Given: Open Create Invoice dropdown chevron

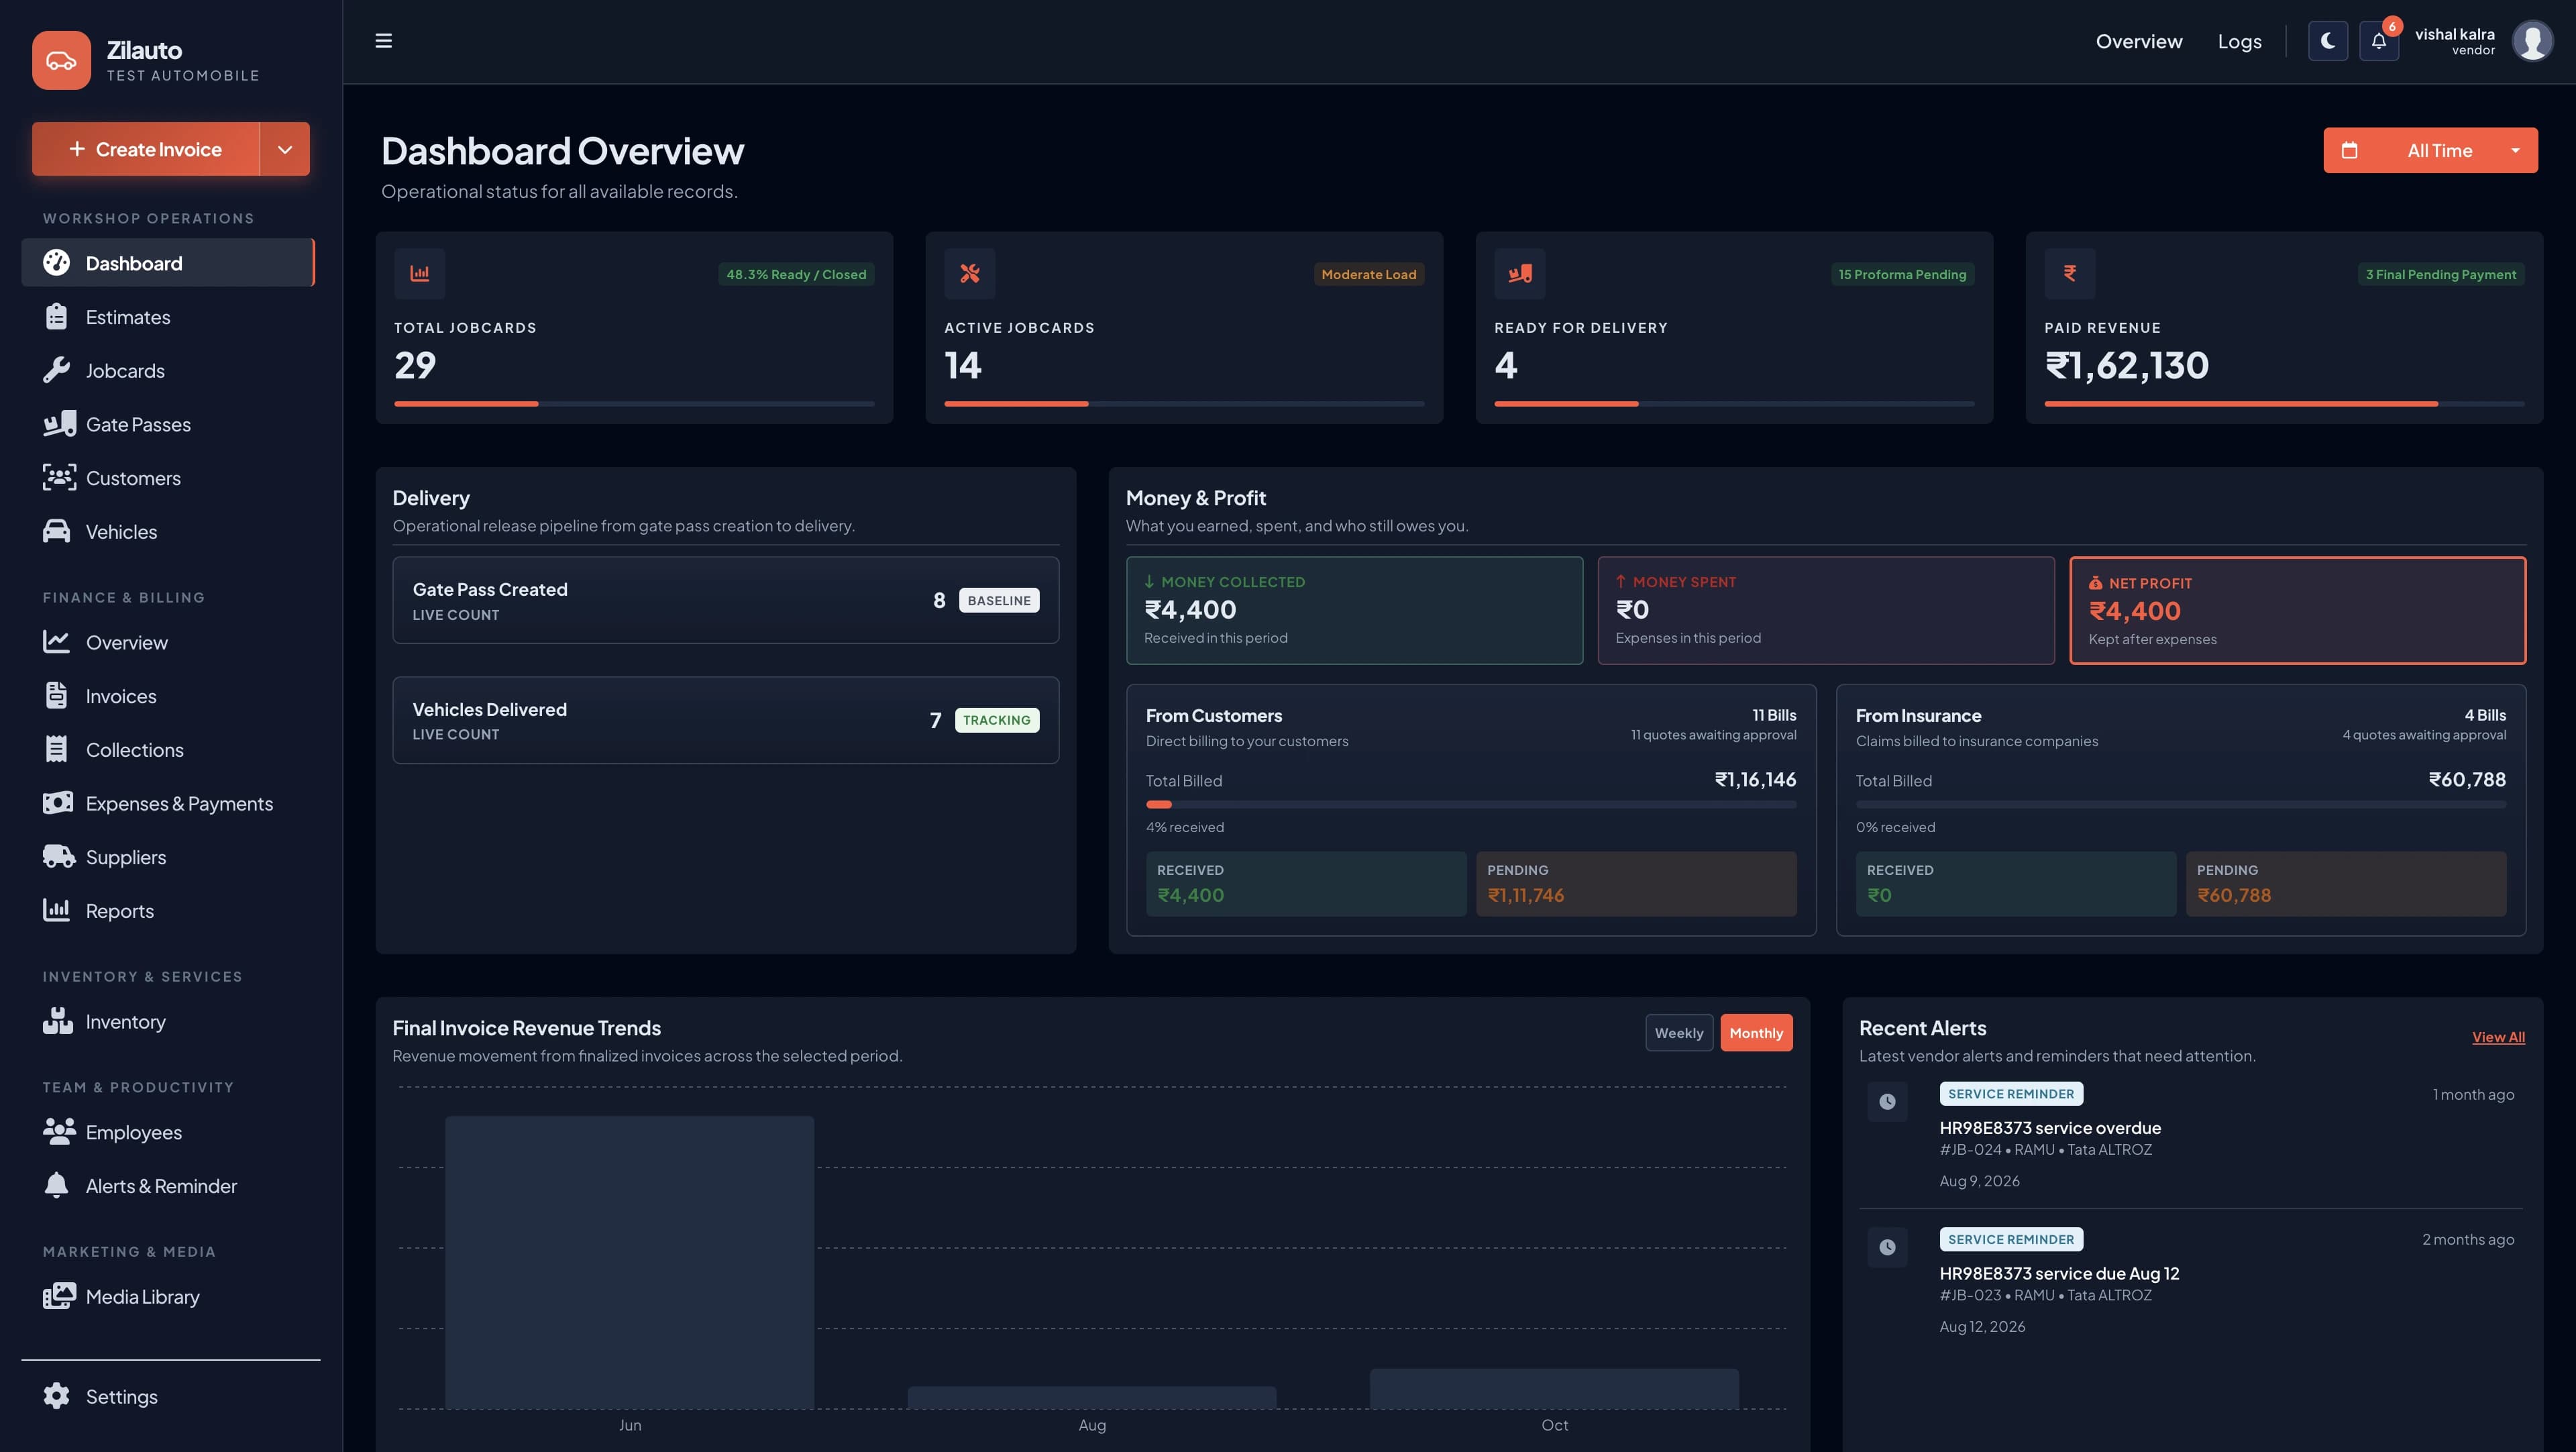Looking at the screenshot, I should click(x=285, y=149).
